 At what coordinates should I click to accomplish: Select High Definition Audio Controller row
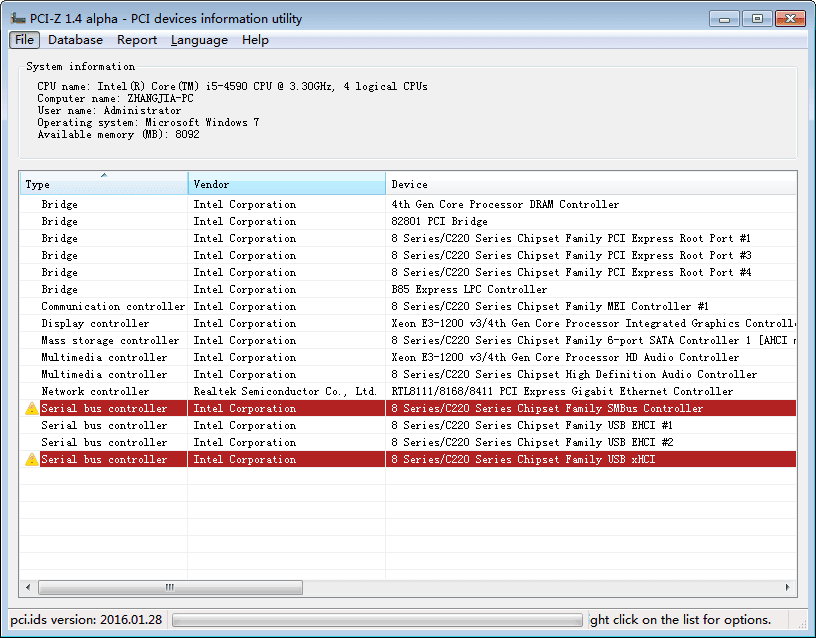click(x=408, y=375)
